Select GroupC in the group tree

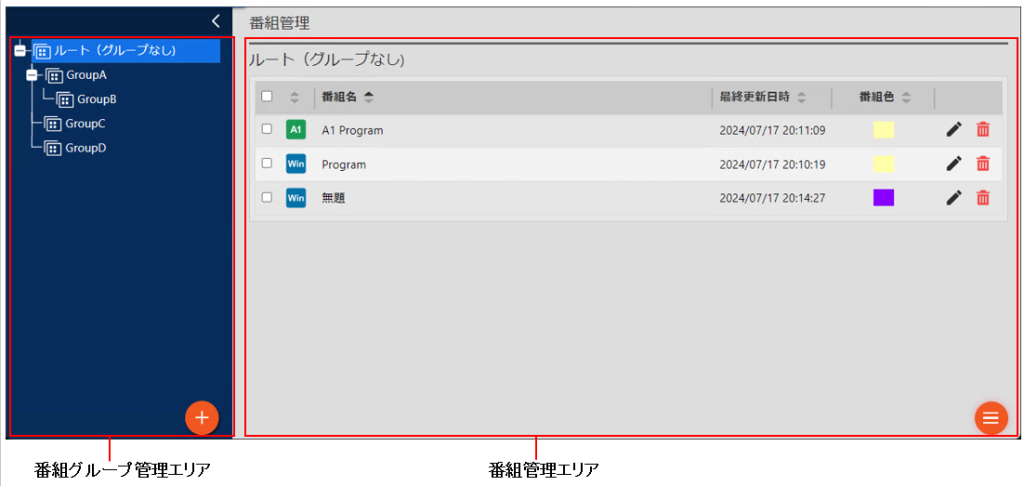(x=86, y=123)
